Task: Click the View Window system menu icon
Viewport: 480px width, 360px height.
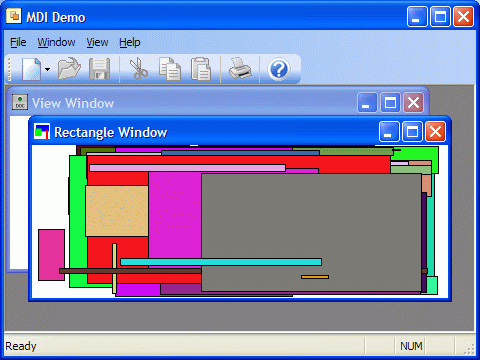Action: click(20, 102)
